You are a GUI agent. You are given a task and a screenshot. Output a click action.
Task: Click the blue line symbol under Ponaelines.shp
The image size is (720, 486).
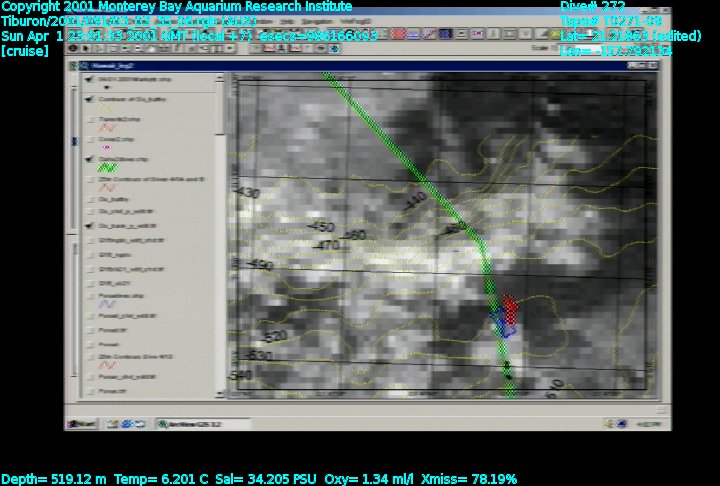(x=108, y=306)
